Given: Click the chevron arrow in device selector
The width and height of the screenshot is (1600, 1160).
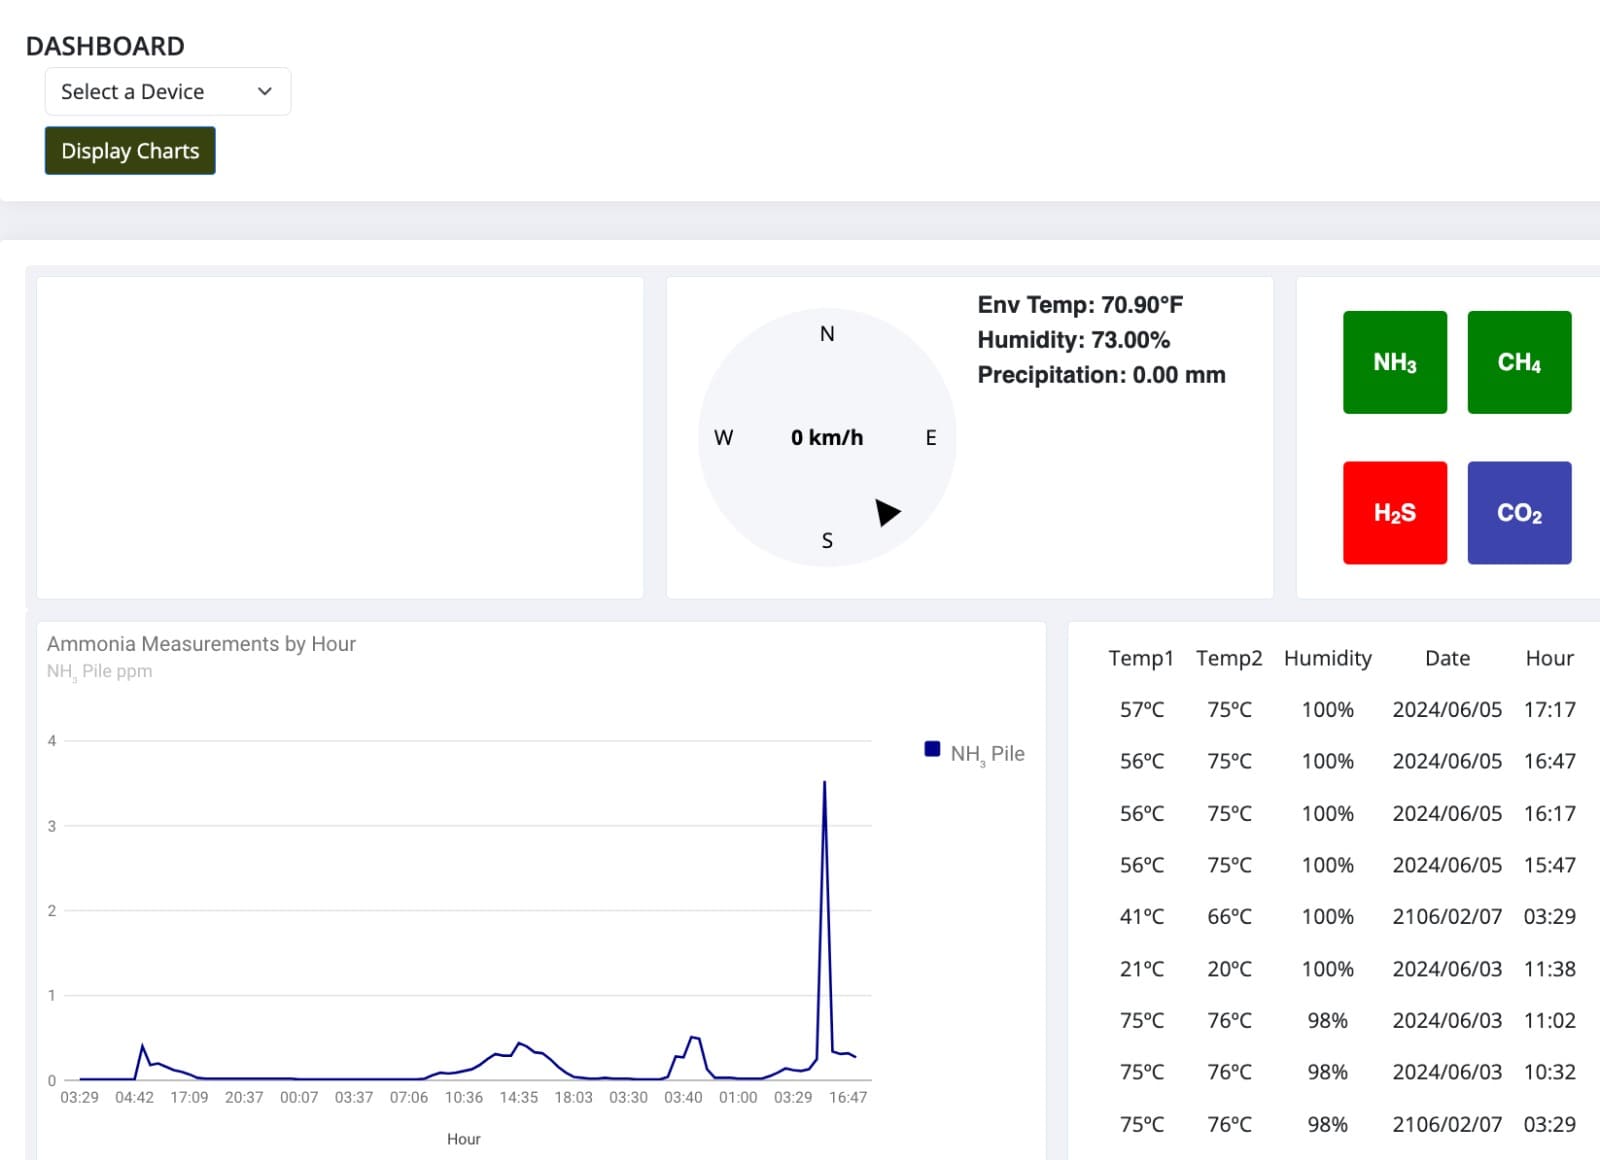Looking at the screenshot, I should click(x=265, y=91).
